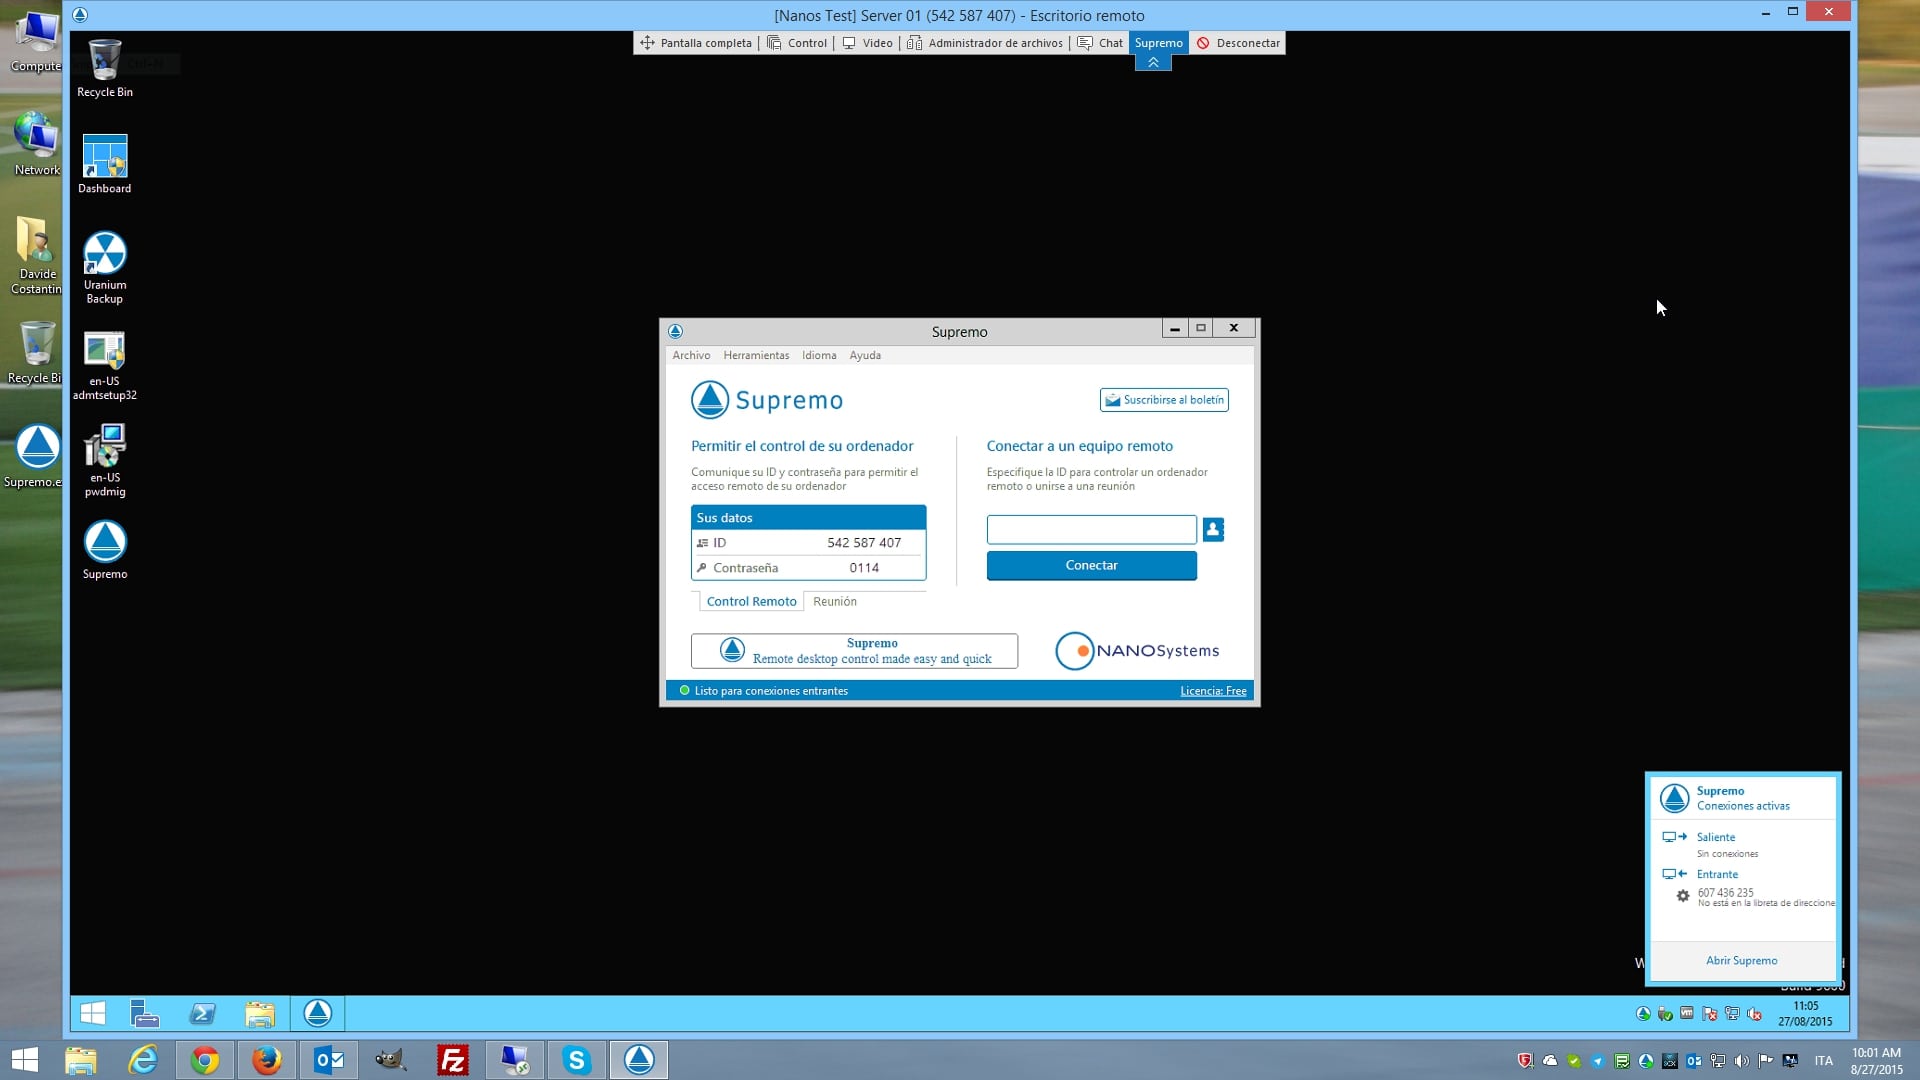
Task: Click local ITA language indicator
Action: coord(1823,1061)
